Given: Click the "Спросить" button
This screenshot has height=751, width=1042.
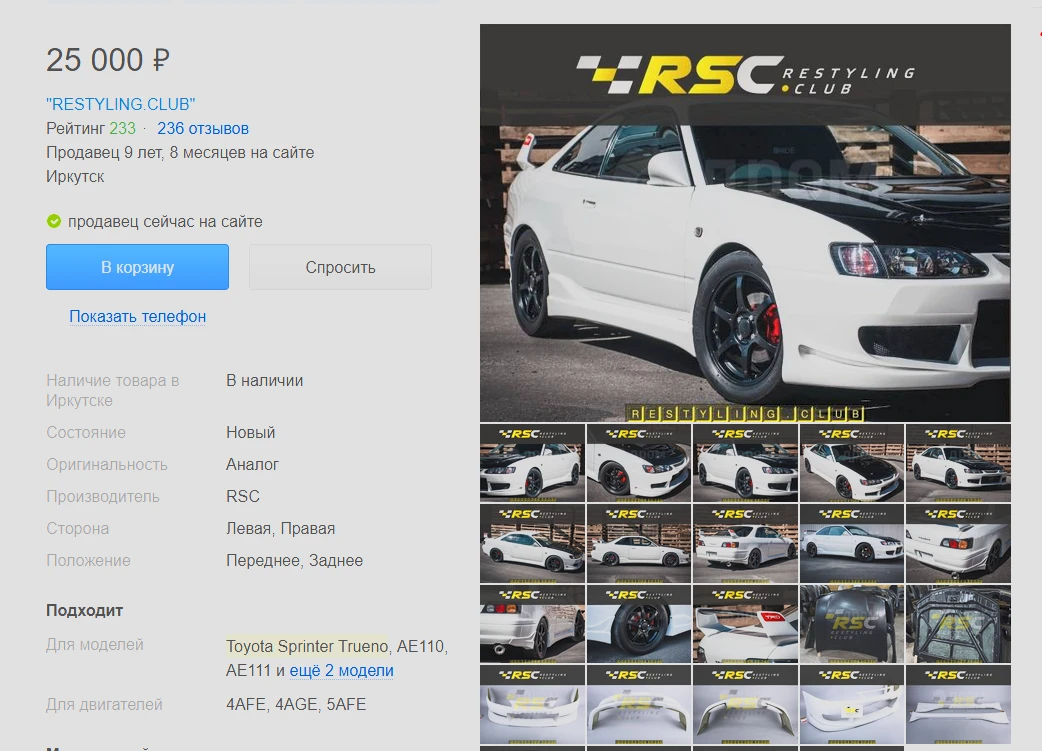Looking at the screenshot, I should click(340, 267).
